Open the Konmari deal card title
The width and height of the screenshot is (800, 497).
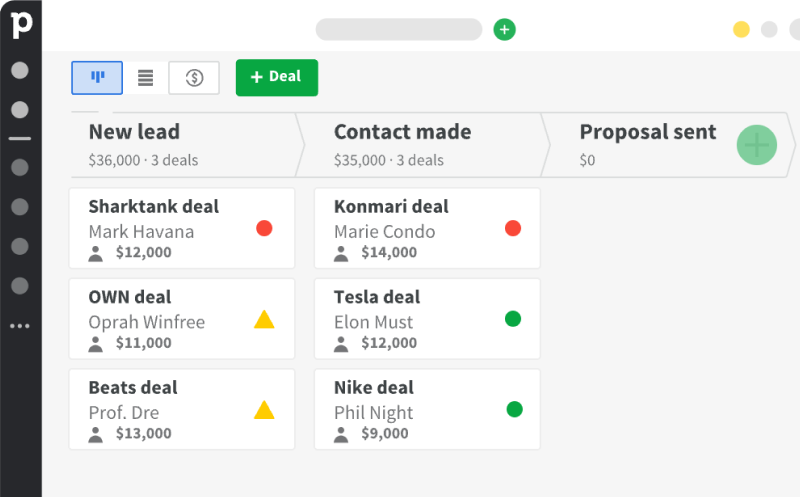[391, 207]
